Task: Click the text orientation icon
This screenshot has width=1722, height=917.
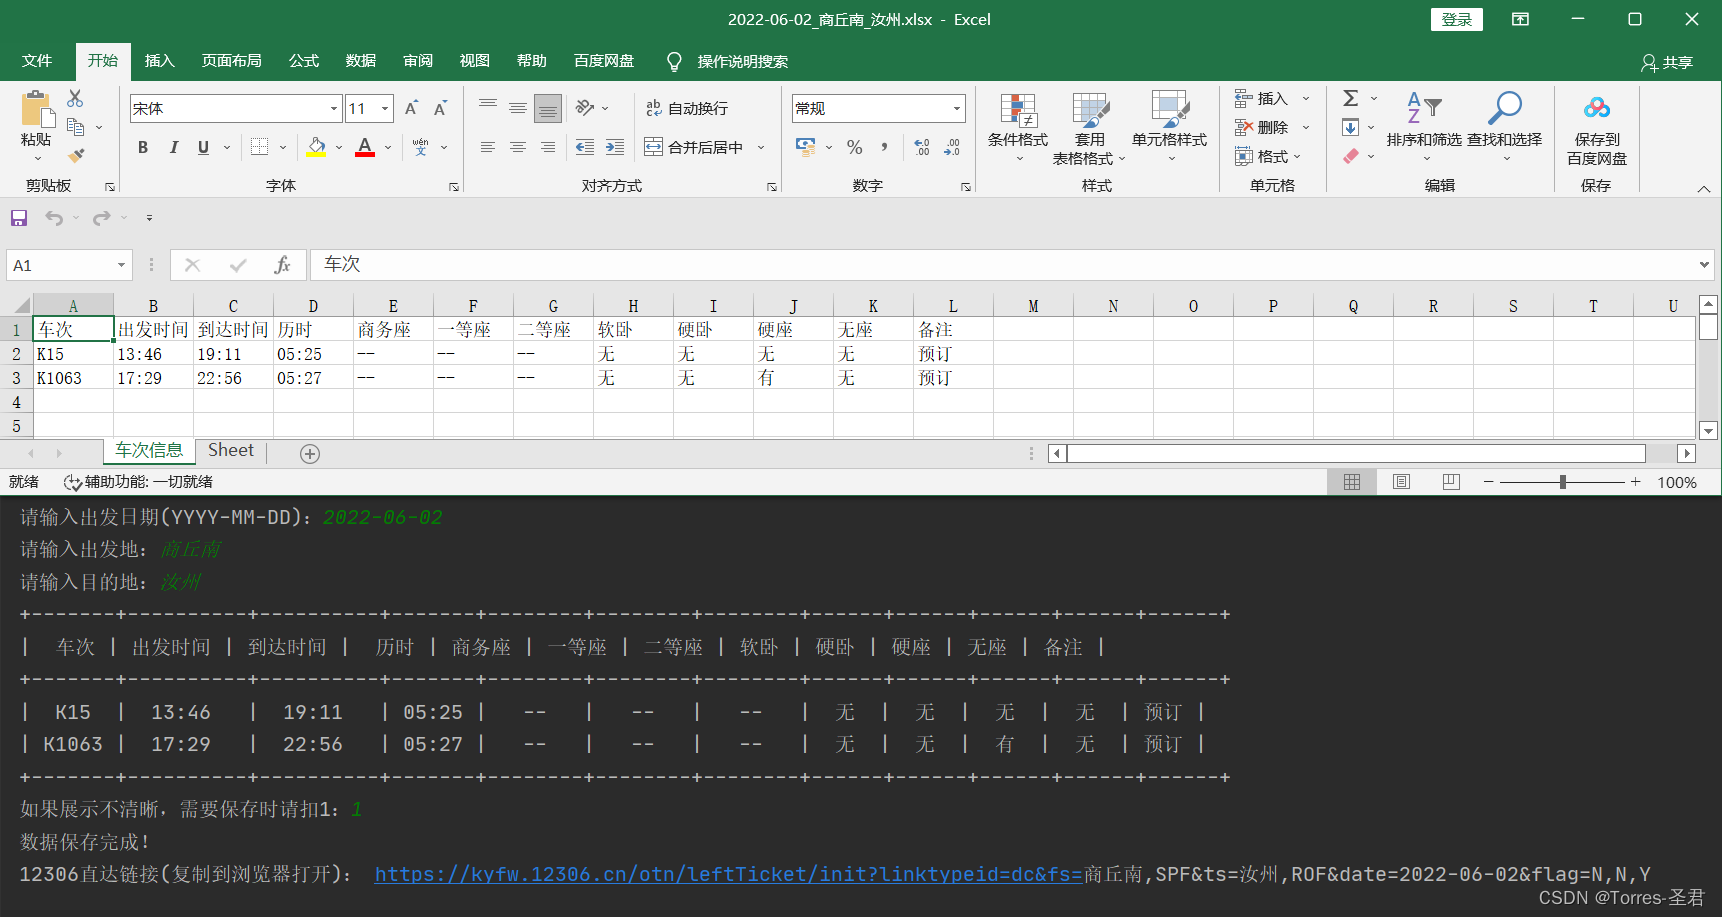Action: click(x=585, y=107)
